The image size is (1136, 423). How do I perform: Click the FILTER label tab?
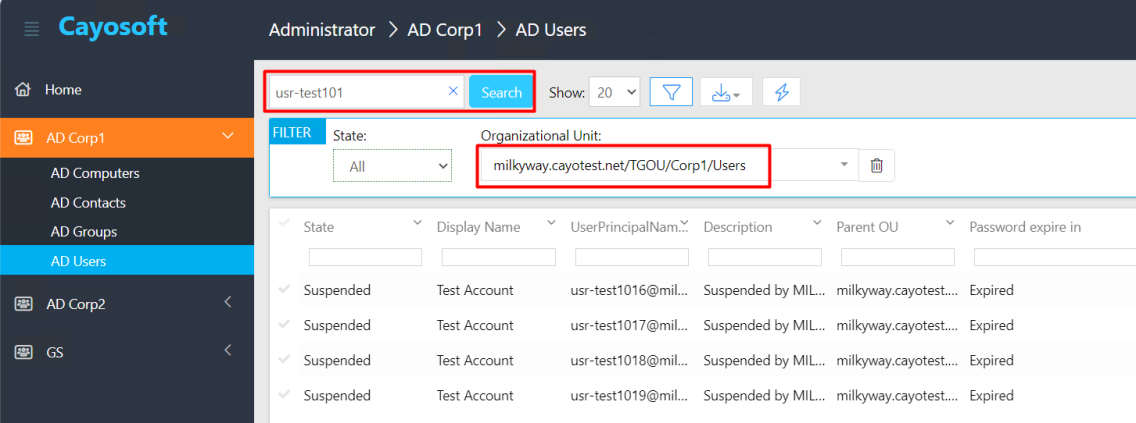coord(298,133)
